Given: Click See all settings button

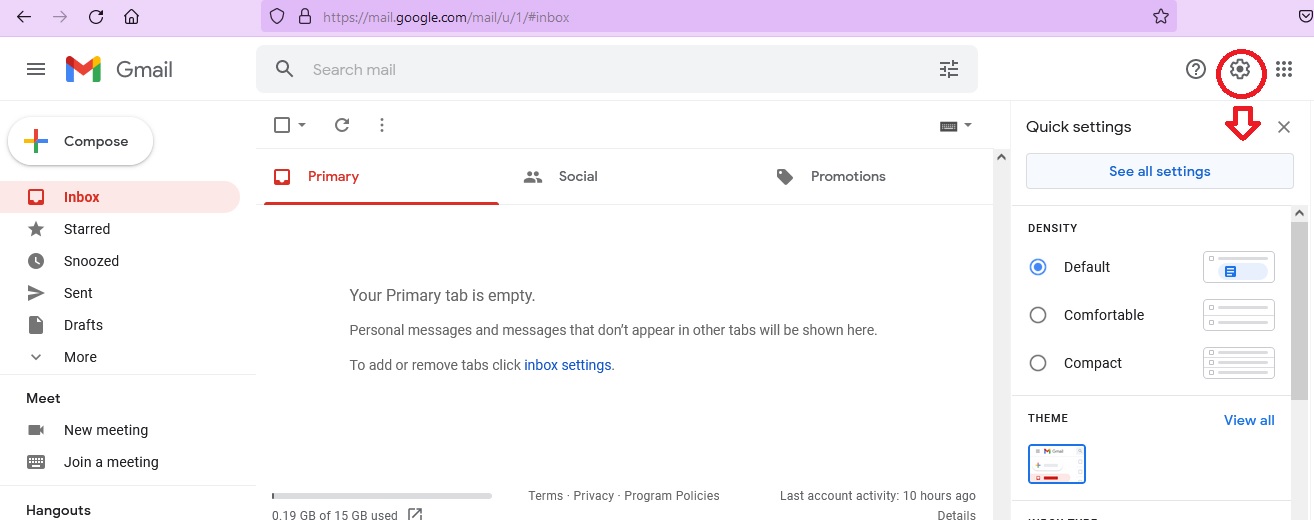Looking at the screenshot, I should (1160, 171).
